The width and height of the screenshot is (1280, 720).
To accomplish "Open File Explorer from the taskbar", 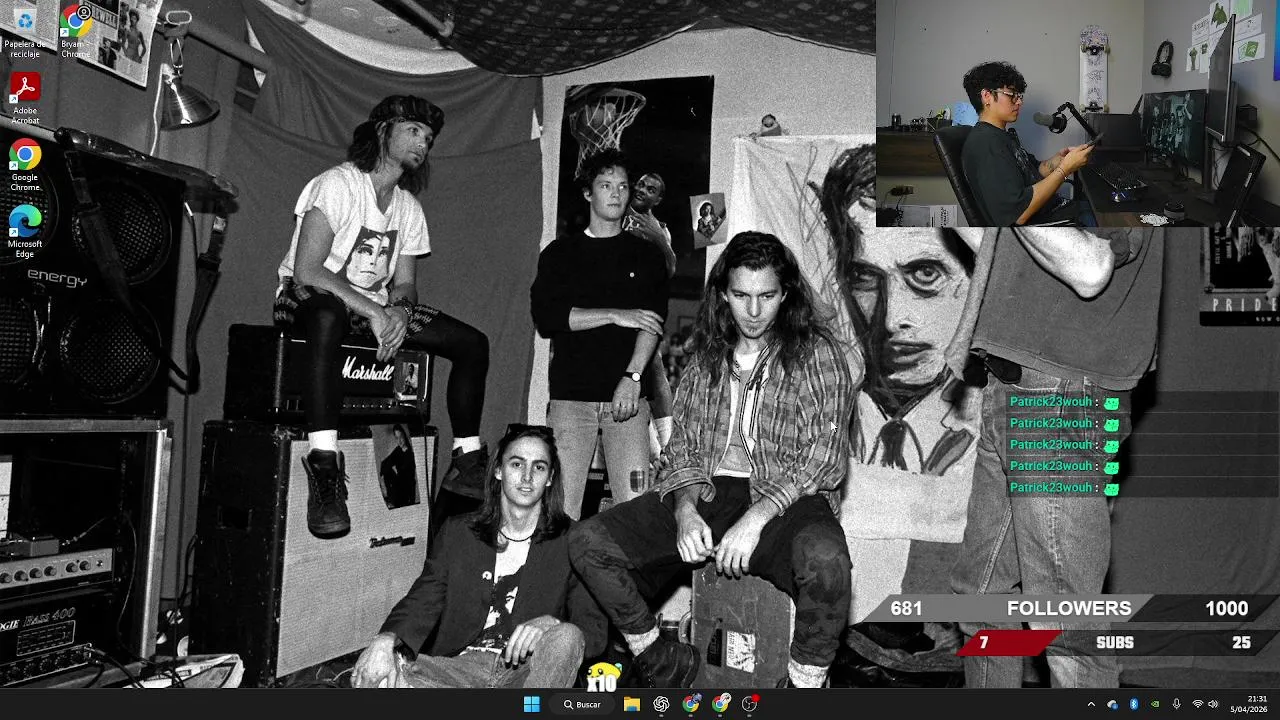I will tap(632, 704).
